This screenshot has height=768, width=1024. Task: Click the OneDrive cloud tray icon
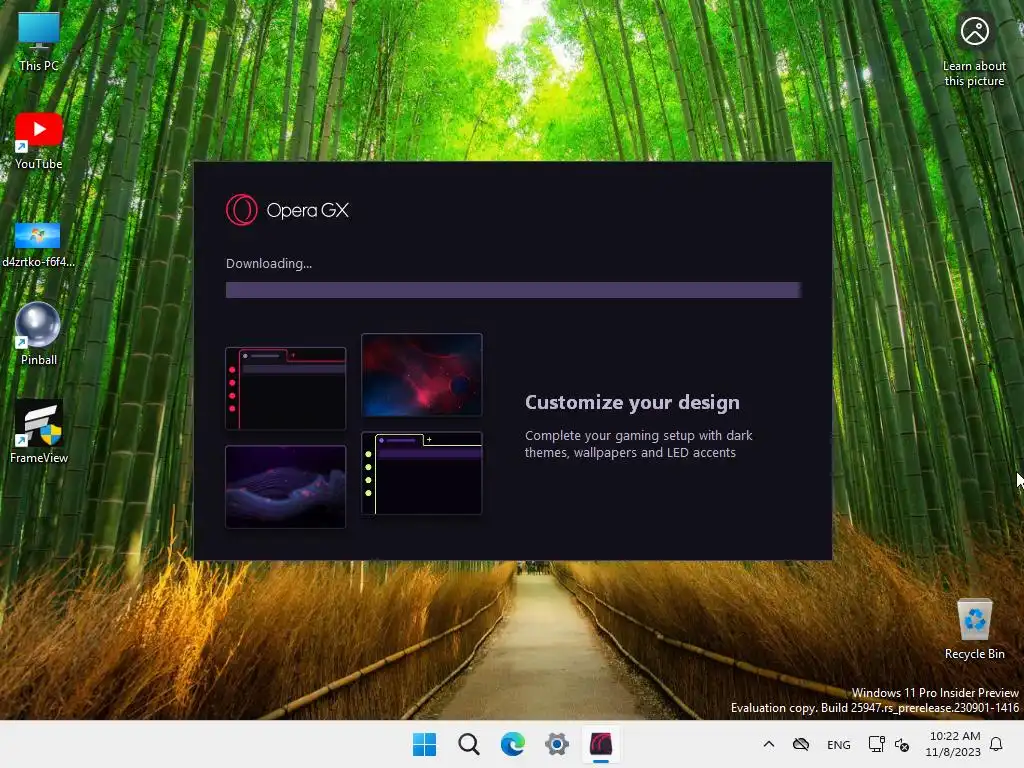[801, 744]
